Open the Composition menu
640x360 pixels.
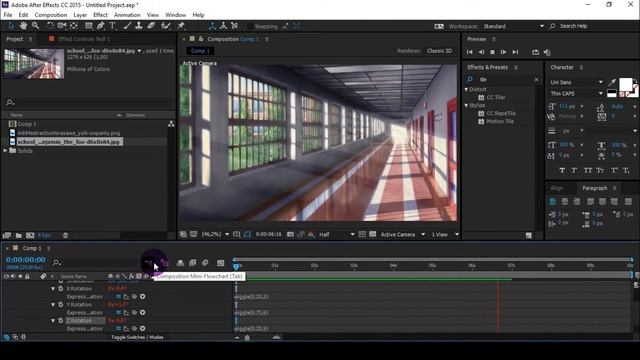(51, 15)
